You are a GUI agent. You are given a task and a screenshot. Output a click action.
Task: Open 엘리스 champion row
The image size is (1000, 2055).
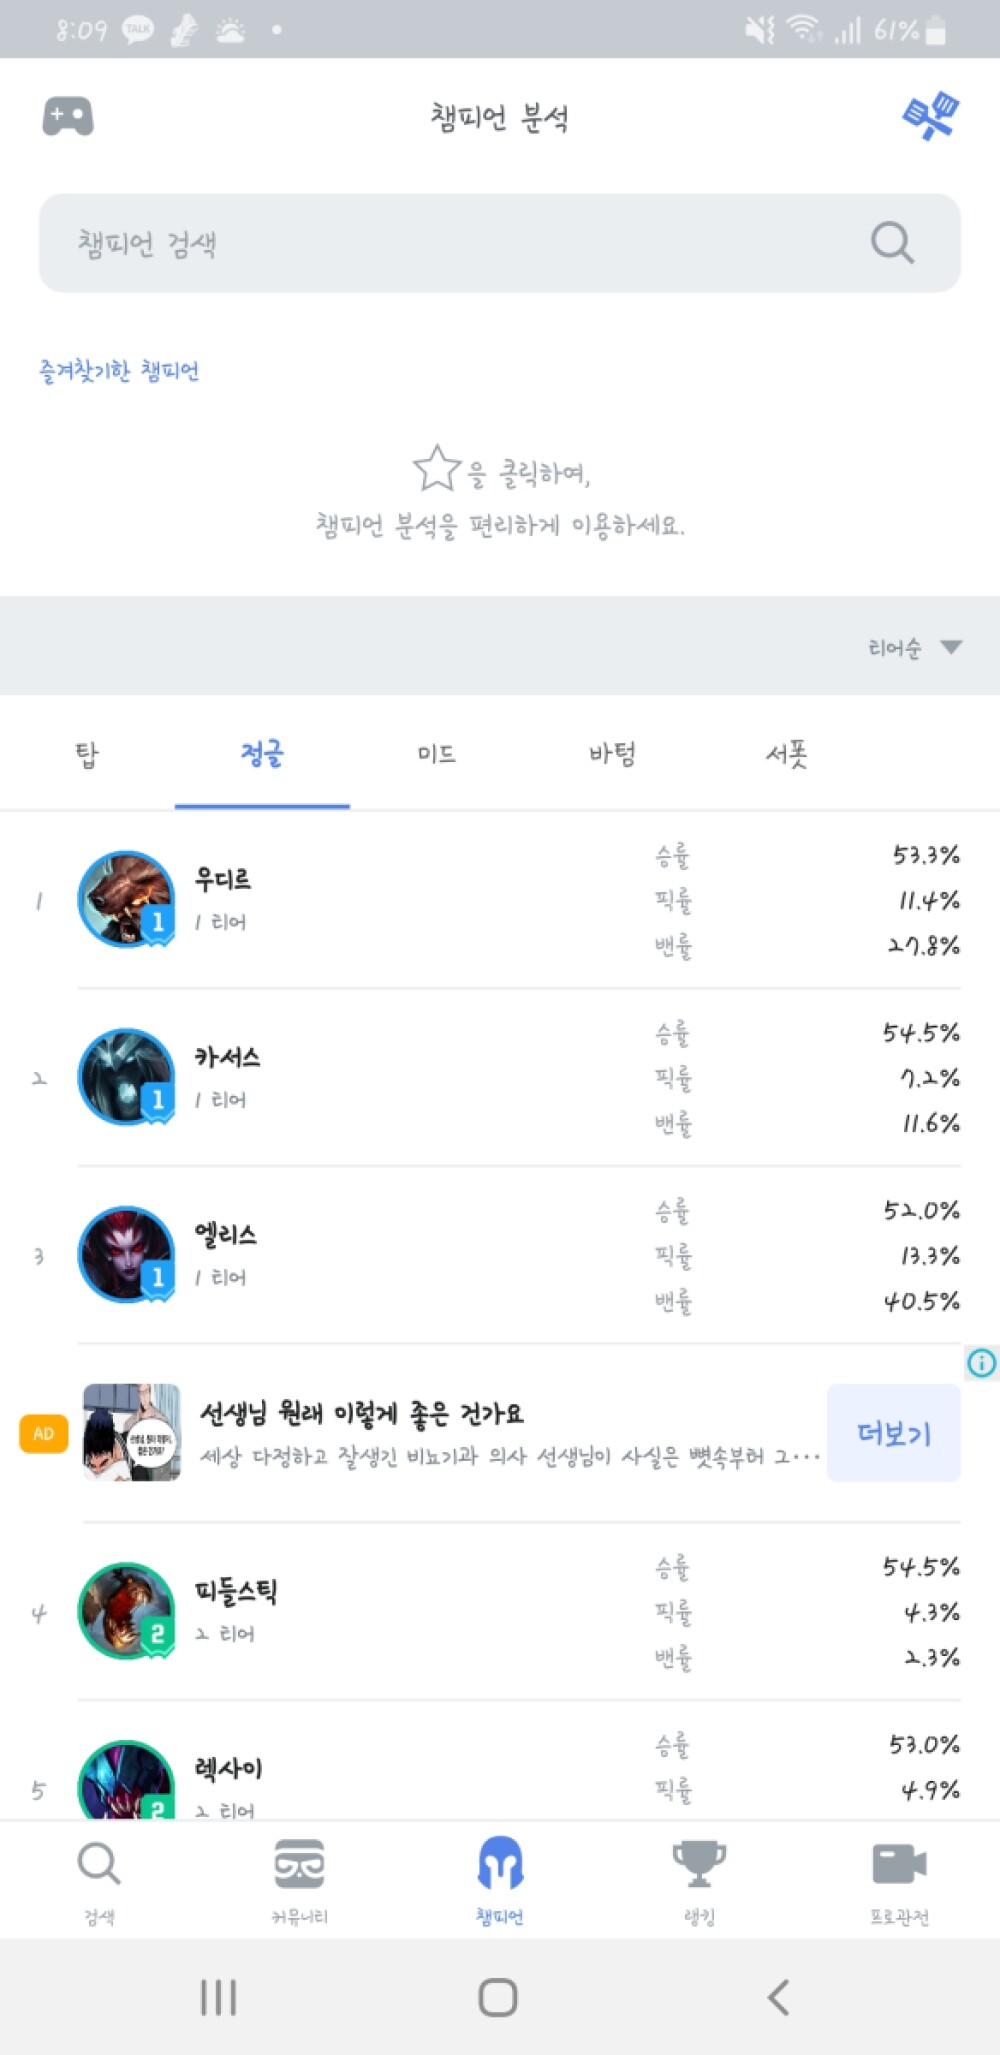(x=500, y=1255)
